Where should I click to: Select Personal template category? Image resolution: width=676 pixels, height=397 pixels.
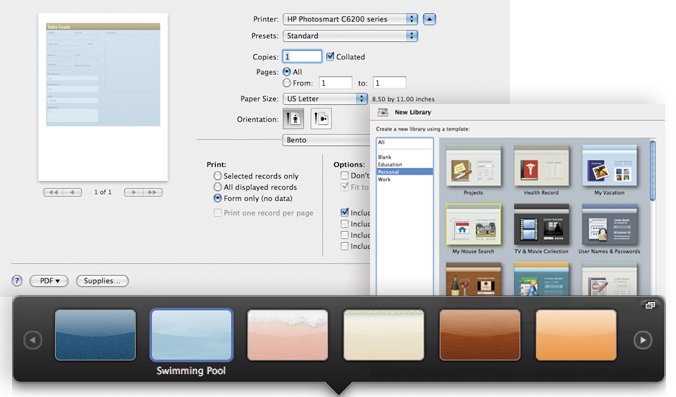click(404, 172)
